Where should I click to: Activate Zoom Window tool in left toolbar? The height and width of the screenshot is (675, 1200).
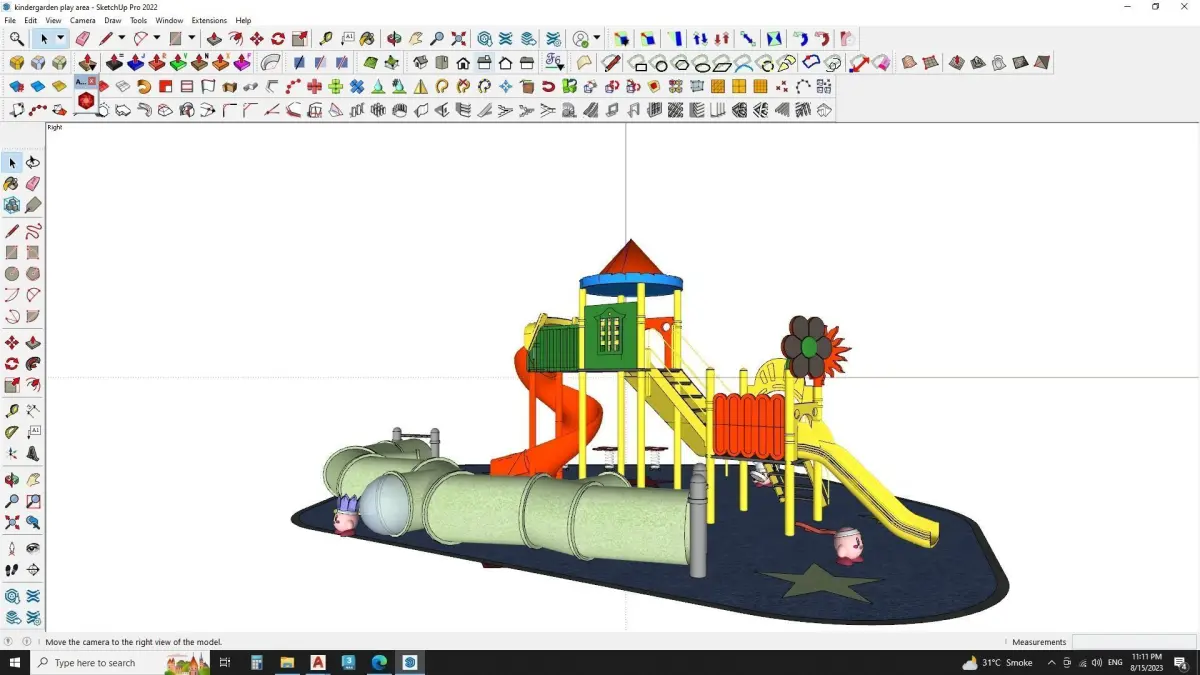pos(33,501)
